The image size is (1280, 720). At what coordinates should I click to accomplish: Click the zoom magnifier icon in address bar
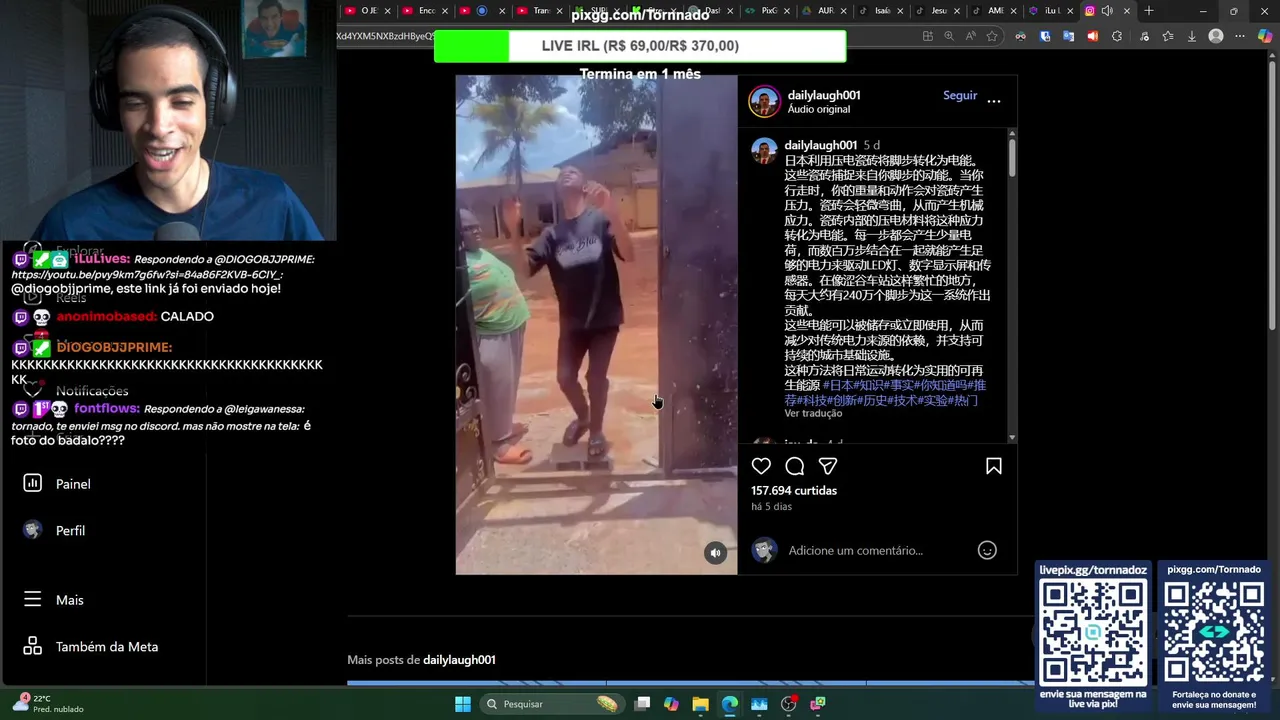[x=949, y=36]
